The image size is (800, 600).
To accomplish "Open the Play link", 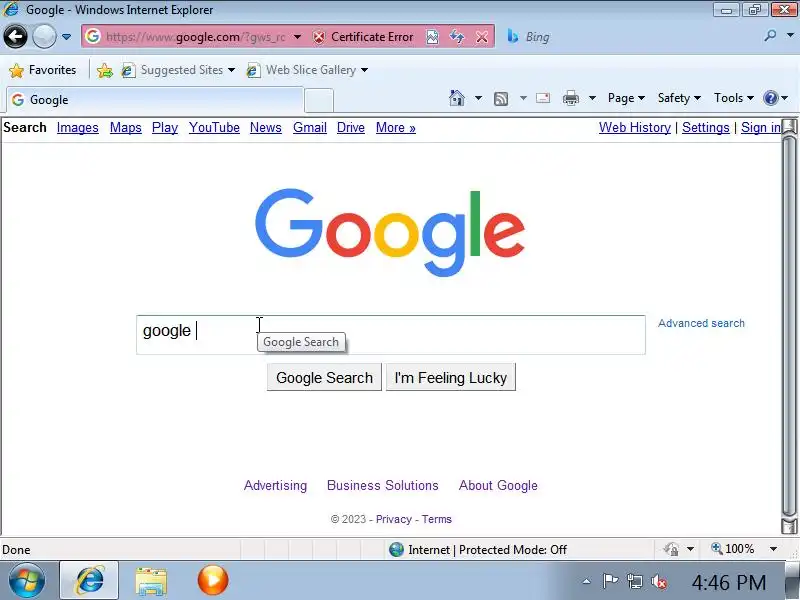I will [165, 128].
